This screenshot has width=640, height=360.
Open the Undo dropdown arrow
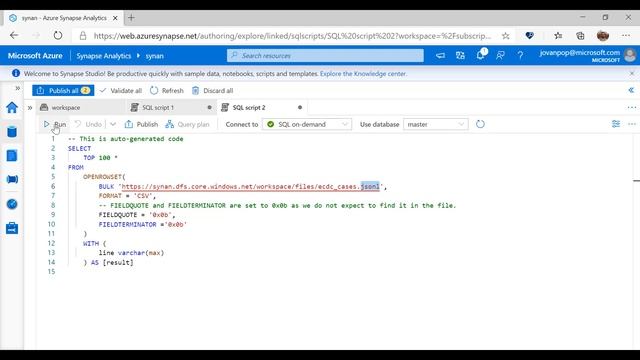(x=113, y=124)
